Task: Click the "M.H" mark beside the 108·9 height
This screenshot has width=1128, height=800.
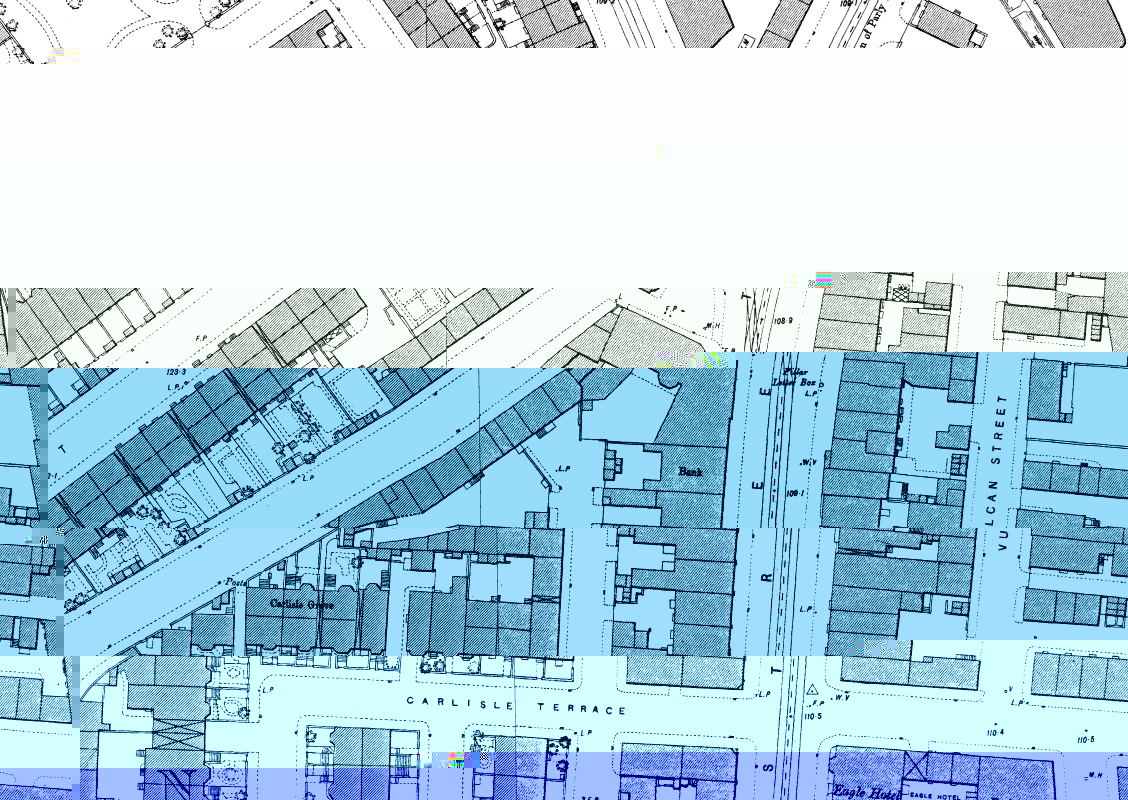Action: click(712, 325)
